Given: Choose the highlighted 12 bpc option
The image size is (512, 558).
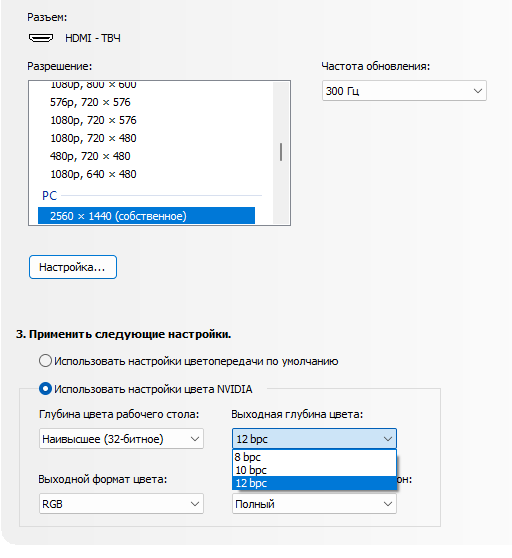Looking at the screenshot, I should point(314,483).
